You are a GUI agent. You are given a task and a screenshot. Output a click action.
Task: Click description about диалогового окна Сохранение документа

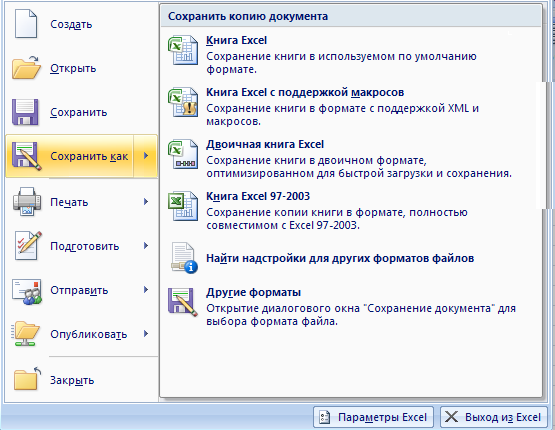(x=361, y=315)
